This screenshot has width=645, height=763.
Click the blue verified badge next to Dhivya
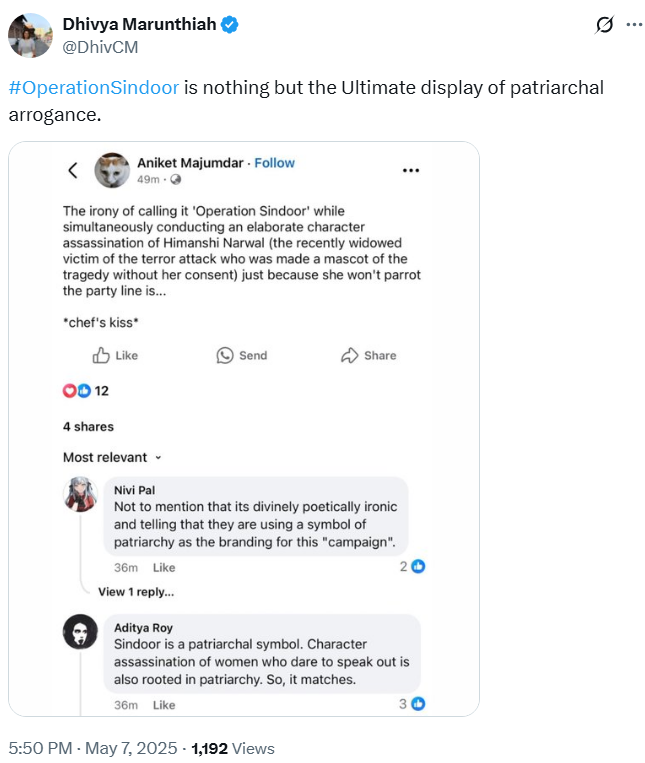(230, 24)
